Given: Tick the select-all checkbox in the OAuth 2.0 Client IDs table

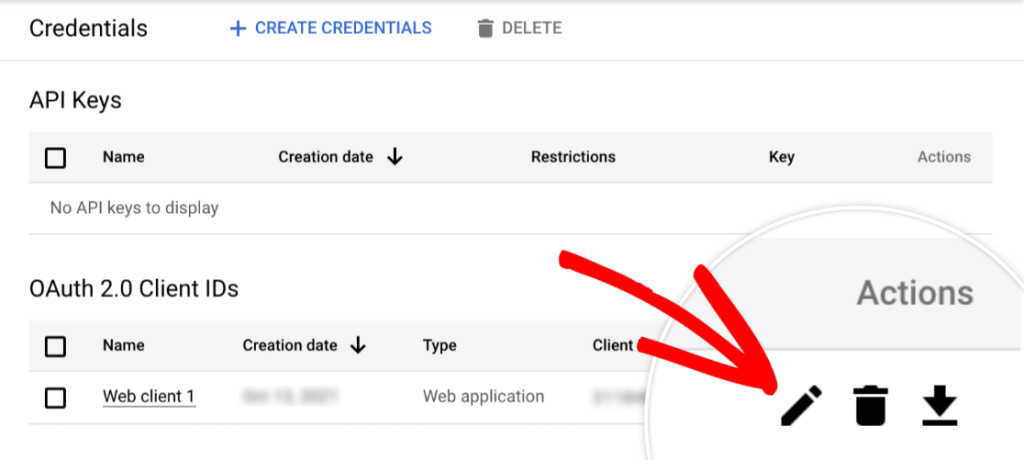Looking at the screenshot, I should 56,346.
